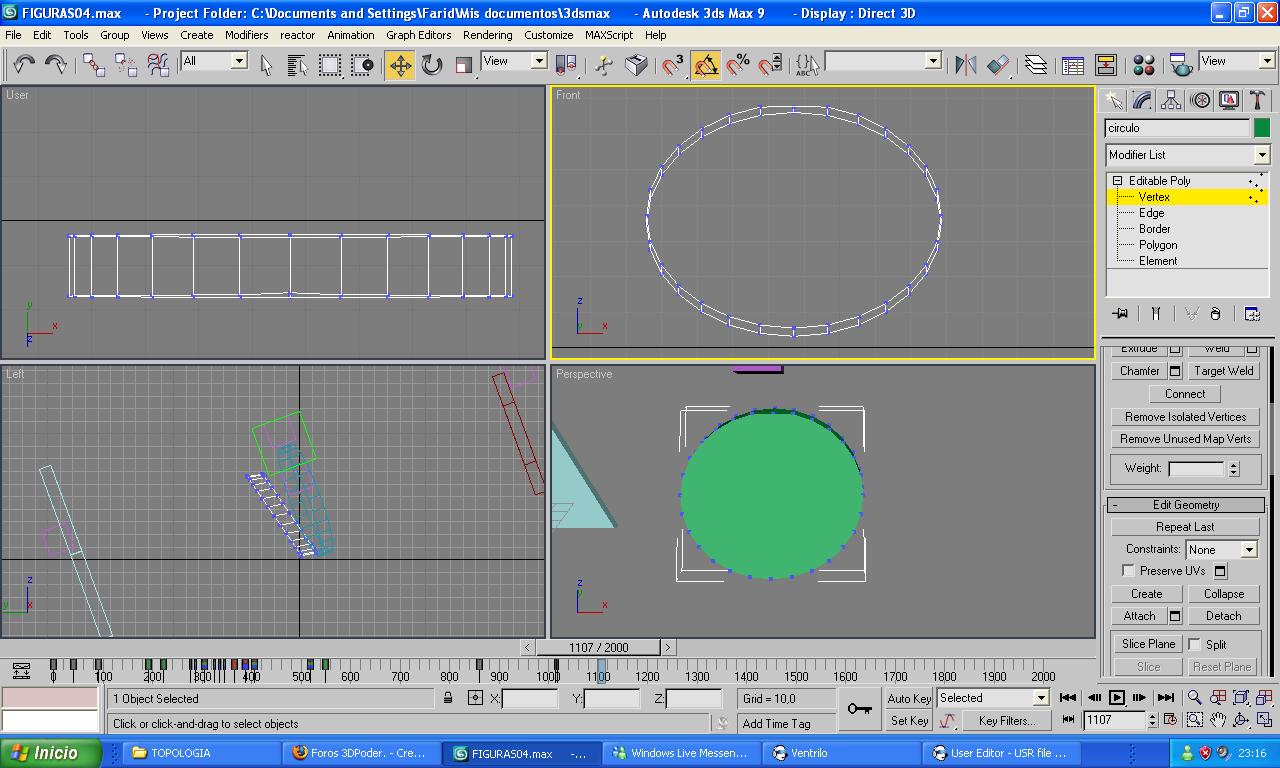This screenshot has width=1280, height=768.
Task: Click the current frame number field
Action: point(1113,720)
